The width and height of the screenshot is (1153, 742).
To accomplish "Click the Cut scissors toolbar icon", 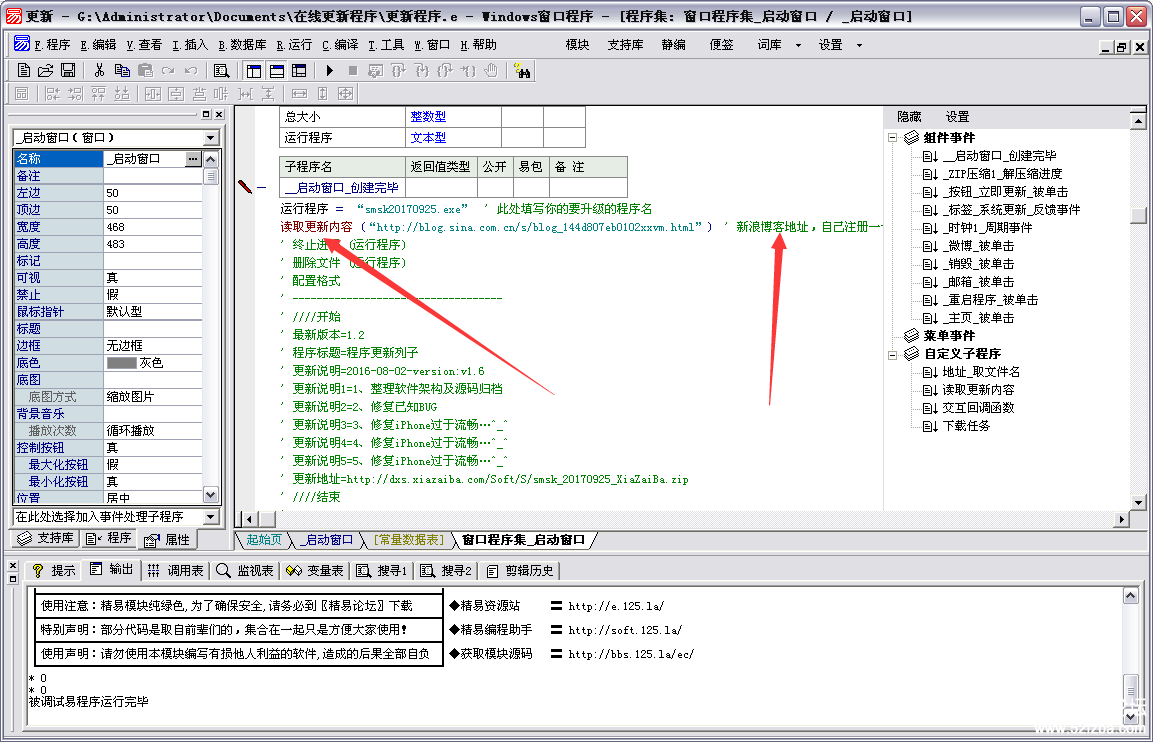I will pos(99,70).
